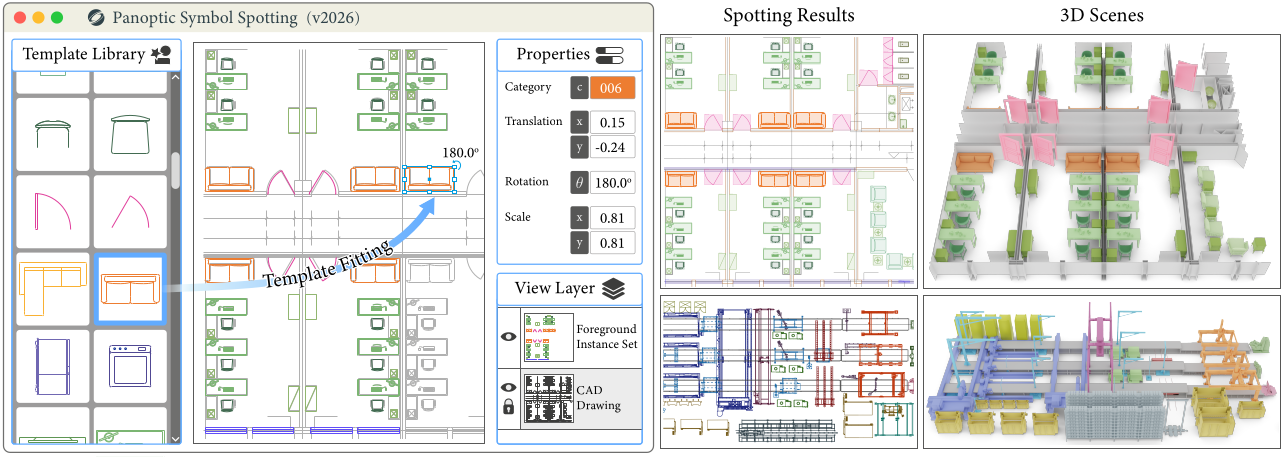This screenshot has height=457, width=1284.
Task: Select the yellow L-shaped sofa template
Action: [53, 288]
